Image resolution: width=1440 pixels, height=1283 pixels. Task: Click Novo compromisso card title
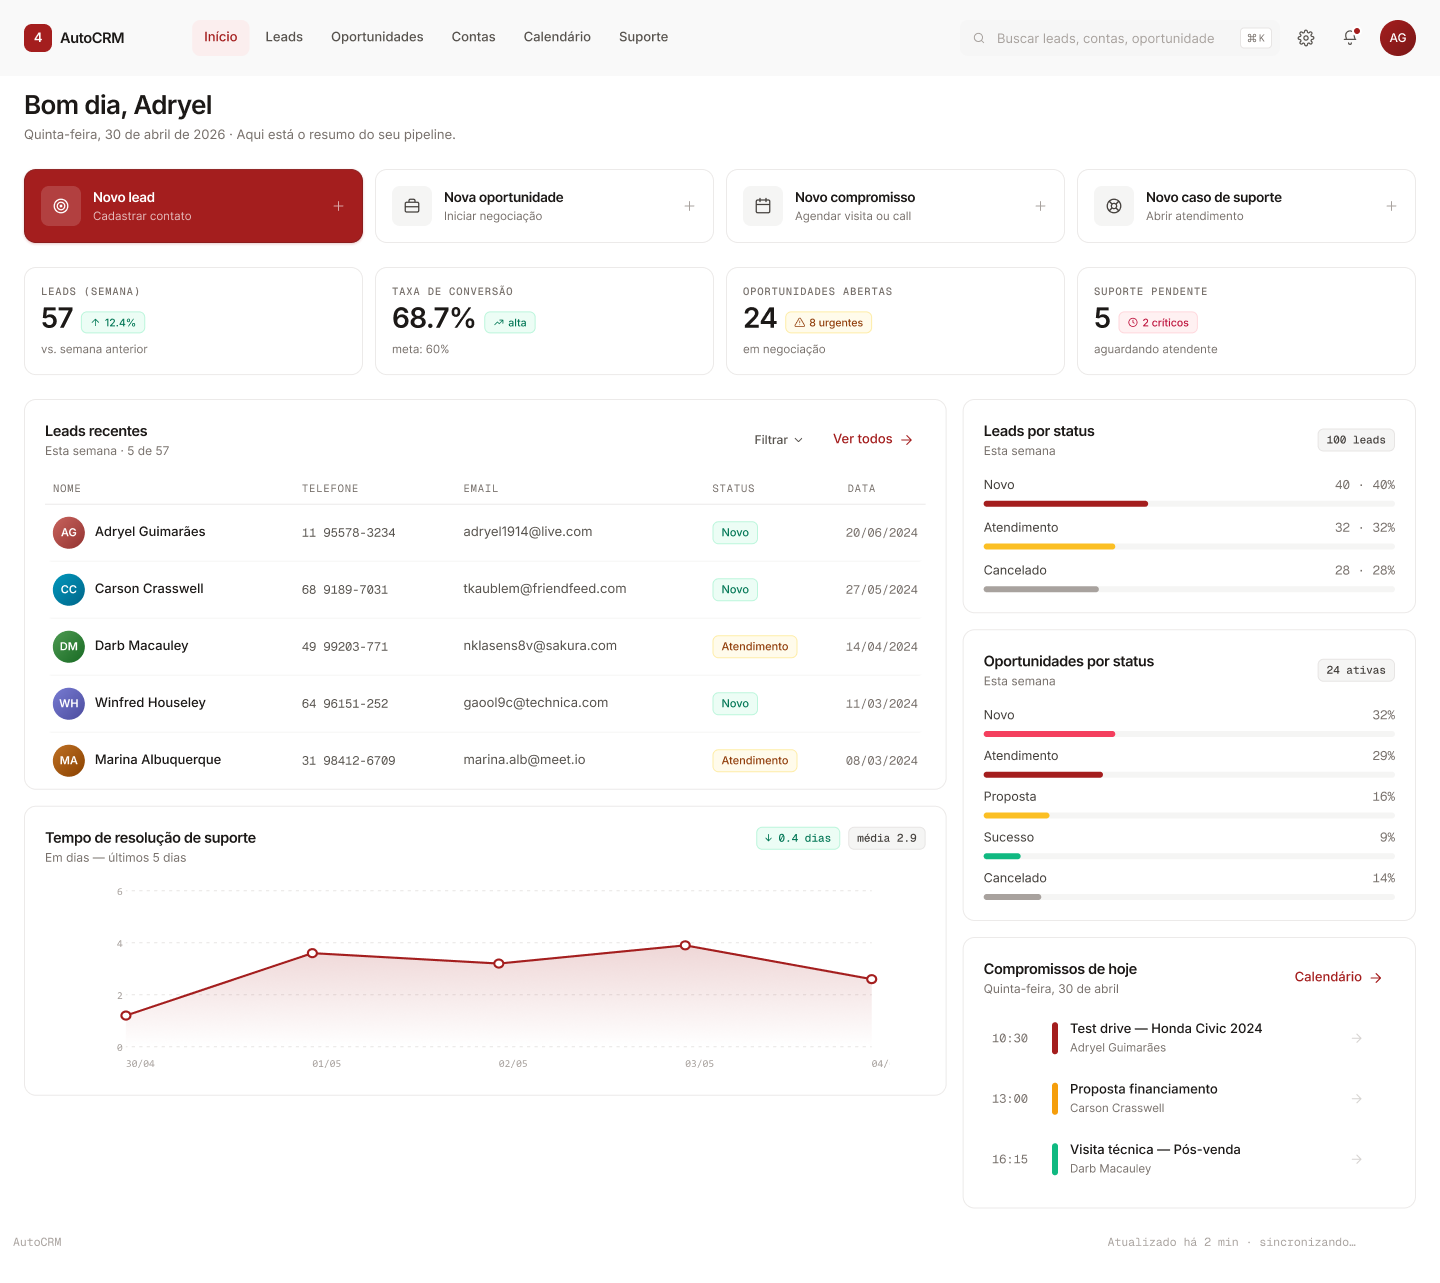tap(855, 198)
